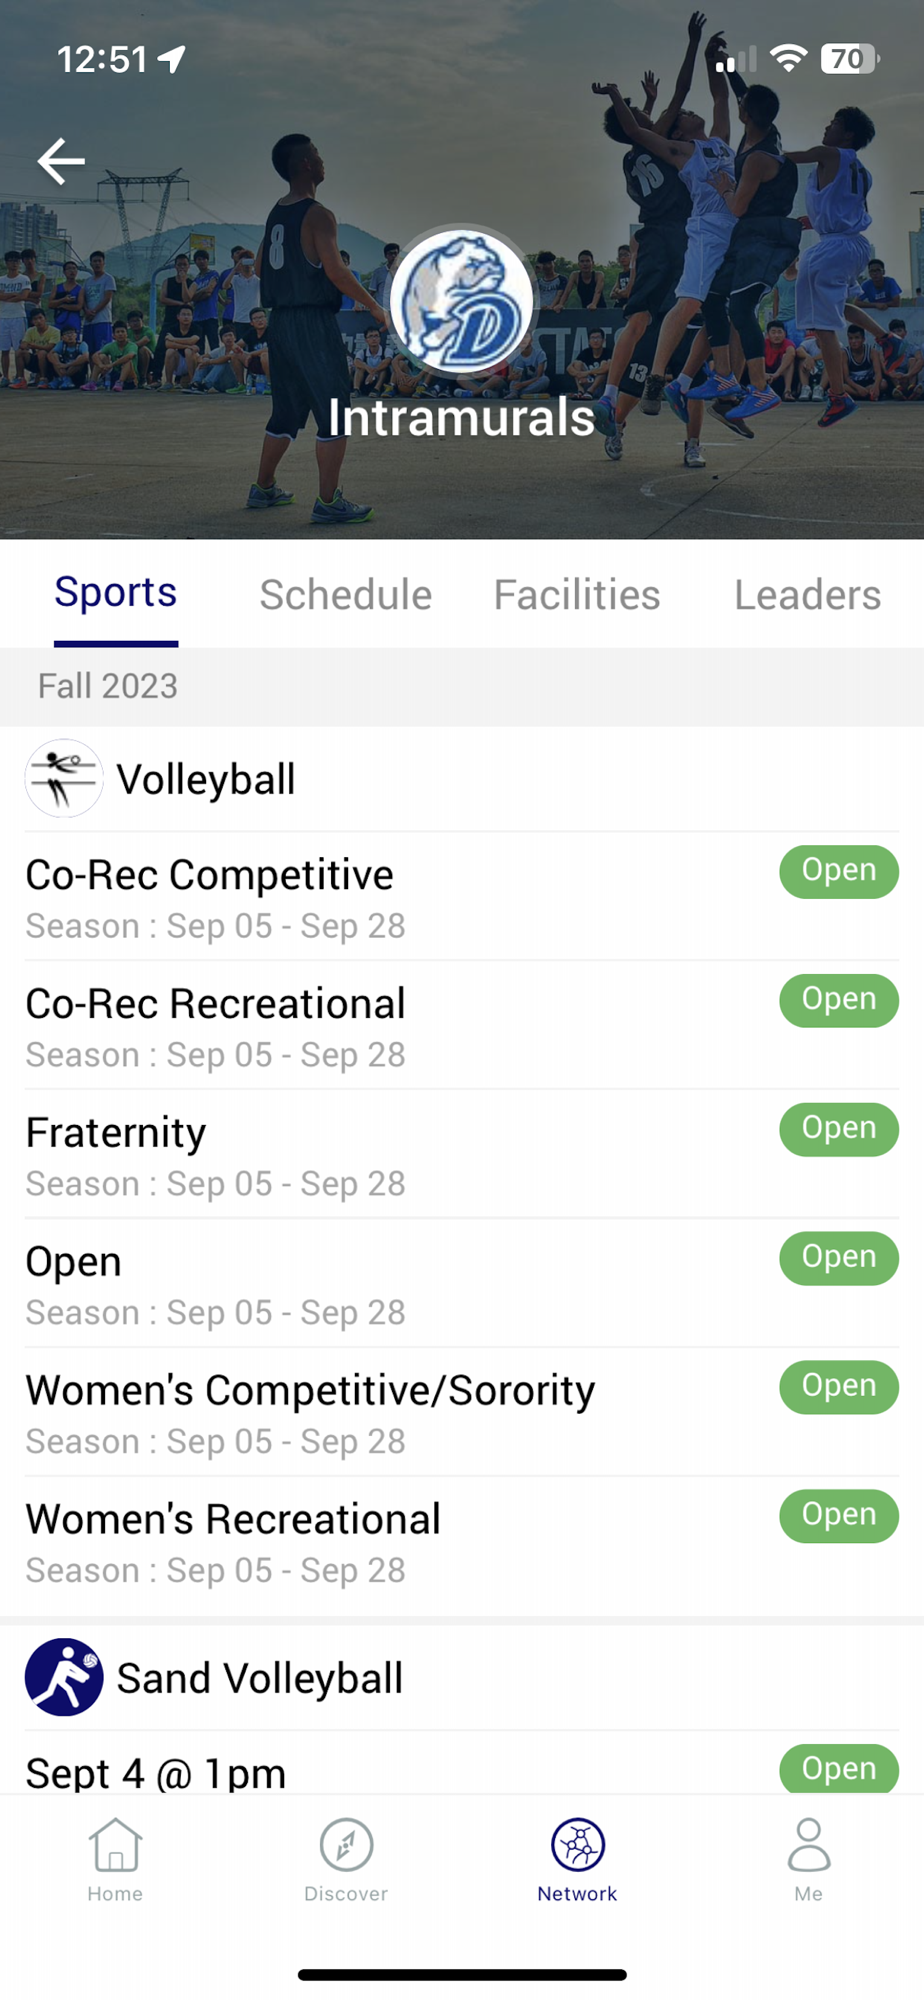
Task: Tap the back arrow icon
Action: [61, 161]
